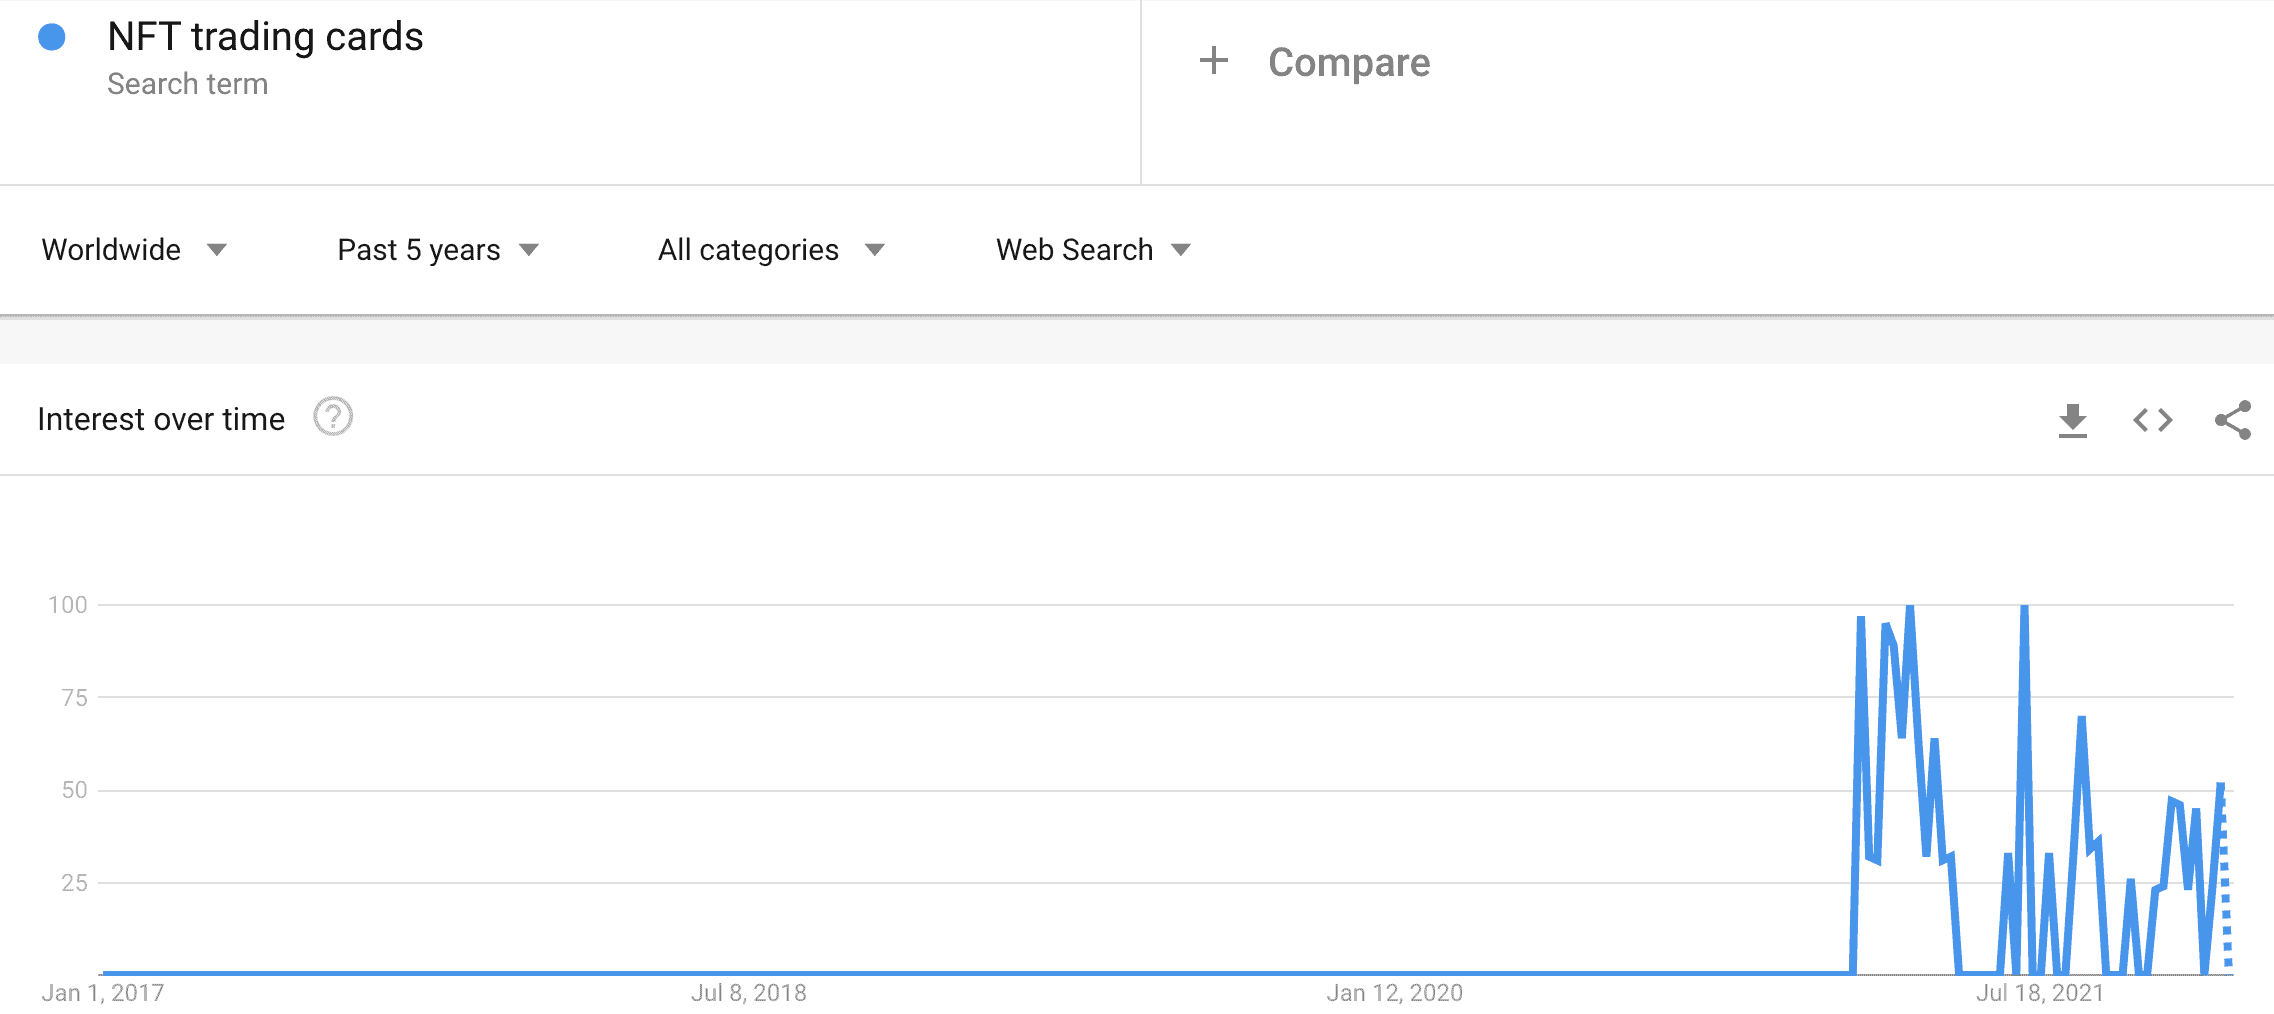Viewport: 2274px width, 1014px height.
Task: Open the Web Search type dropdown
Action: point(1092,250)
